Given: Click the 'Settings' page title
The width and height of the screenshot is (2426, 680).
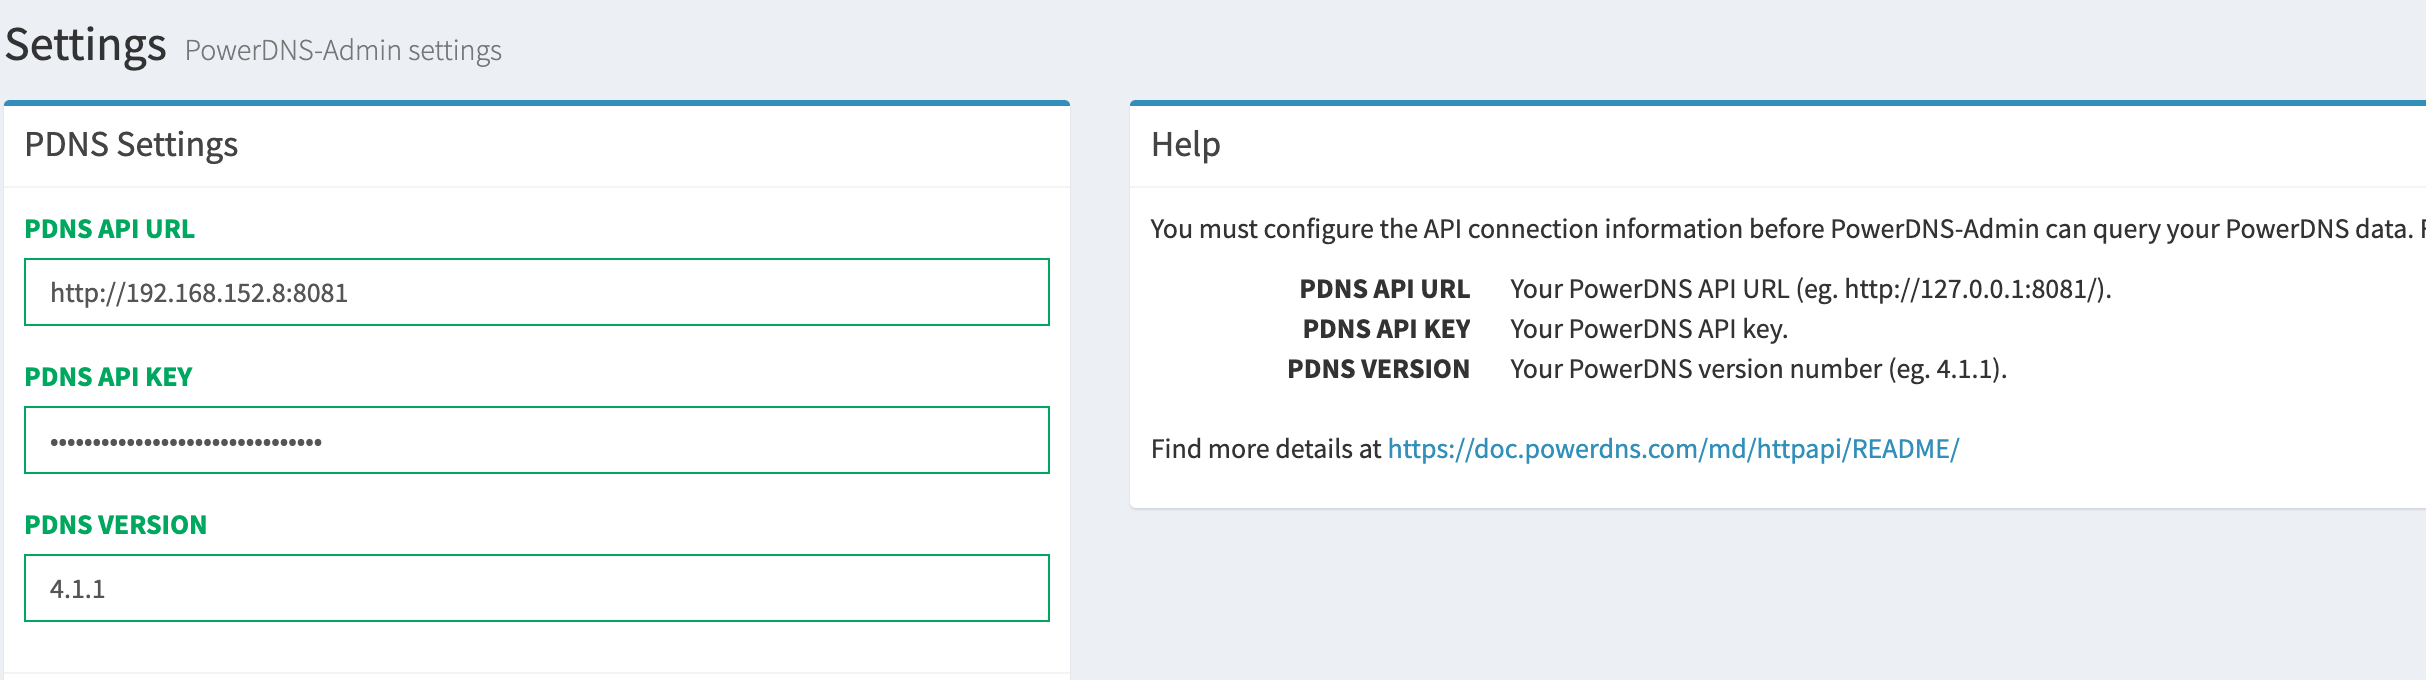Looking at the screenshot, I should click(x=86, y=45).
